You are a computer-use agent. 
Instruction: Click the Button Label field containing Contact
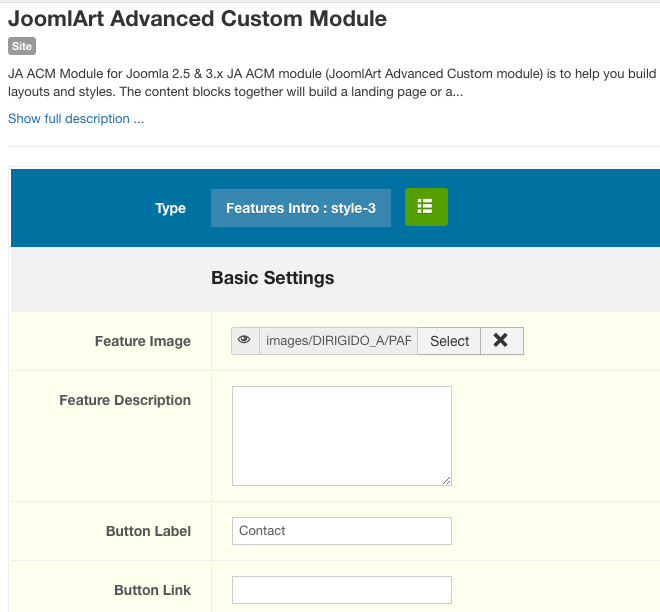pyautogui.click(x=341, y=531)
